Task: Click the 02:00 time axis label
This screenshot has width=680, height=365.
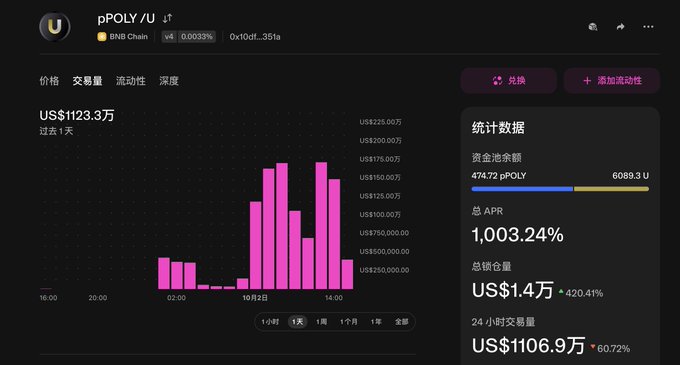Action: point(177,298)
